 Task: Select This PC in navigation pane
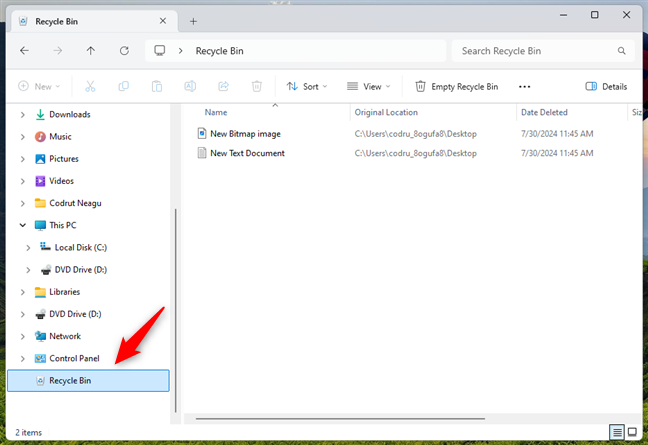[63, 225]
